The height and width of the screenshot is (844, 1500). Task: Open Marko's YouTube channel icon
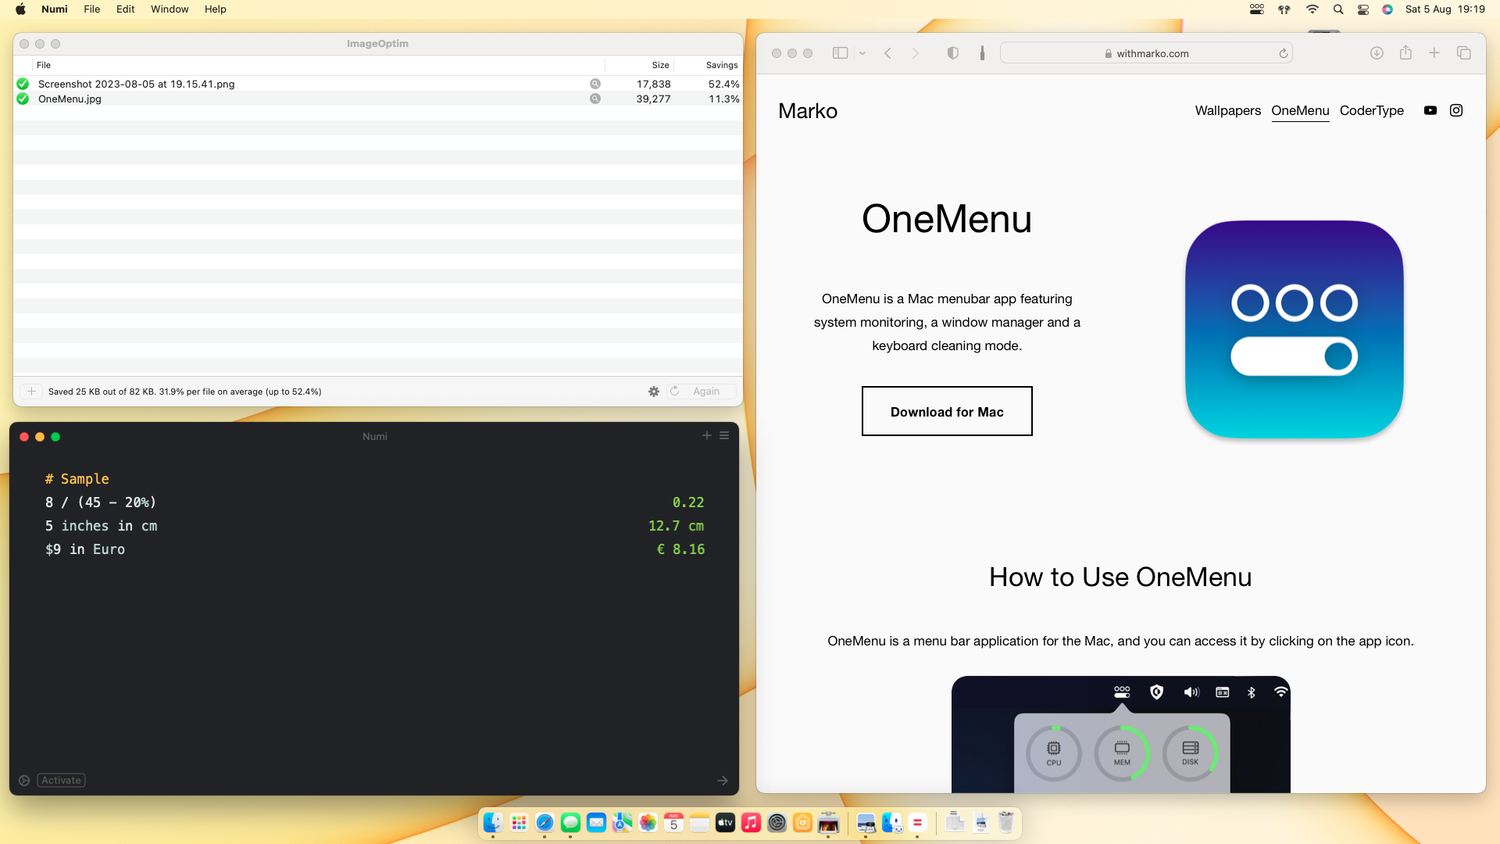1430,110
